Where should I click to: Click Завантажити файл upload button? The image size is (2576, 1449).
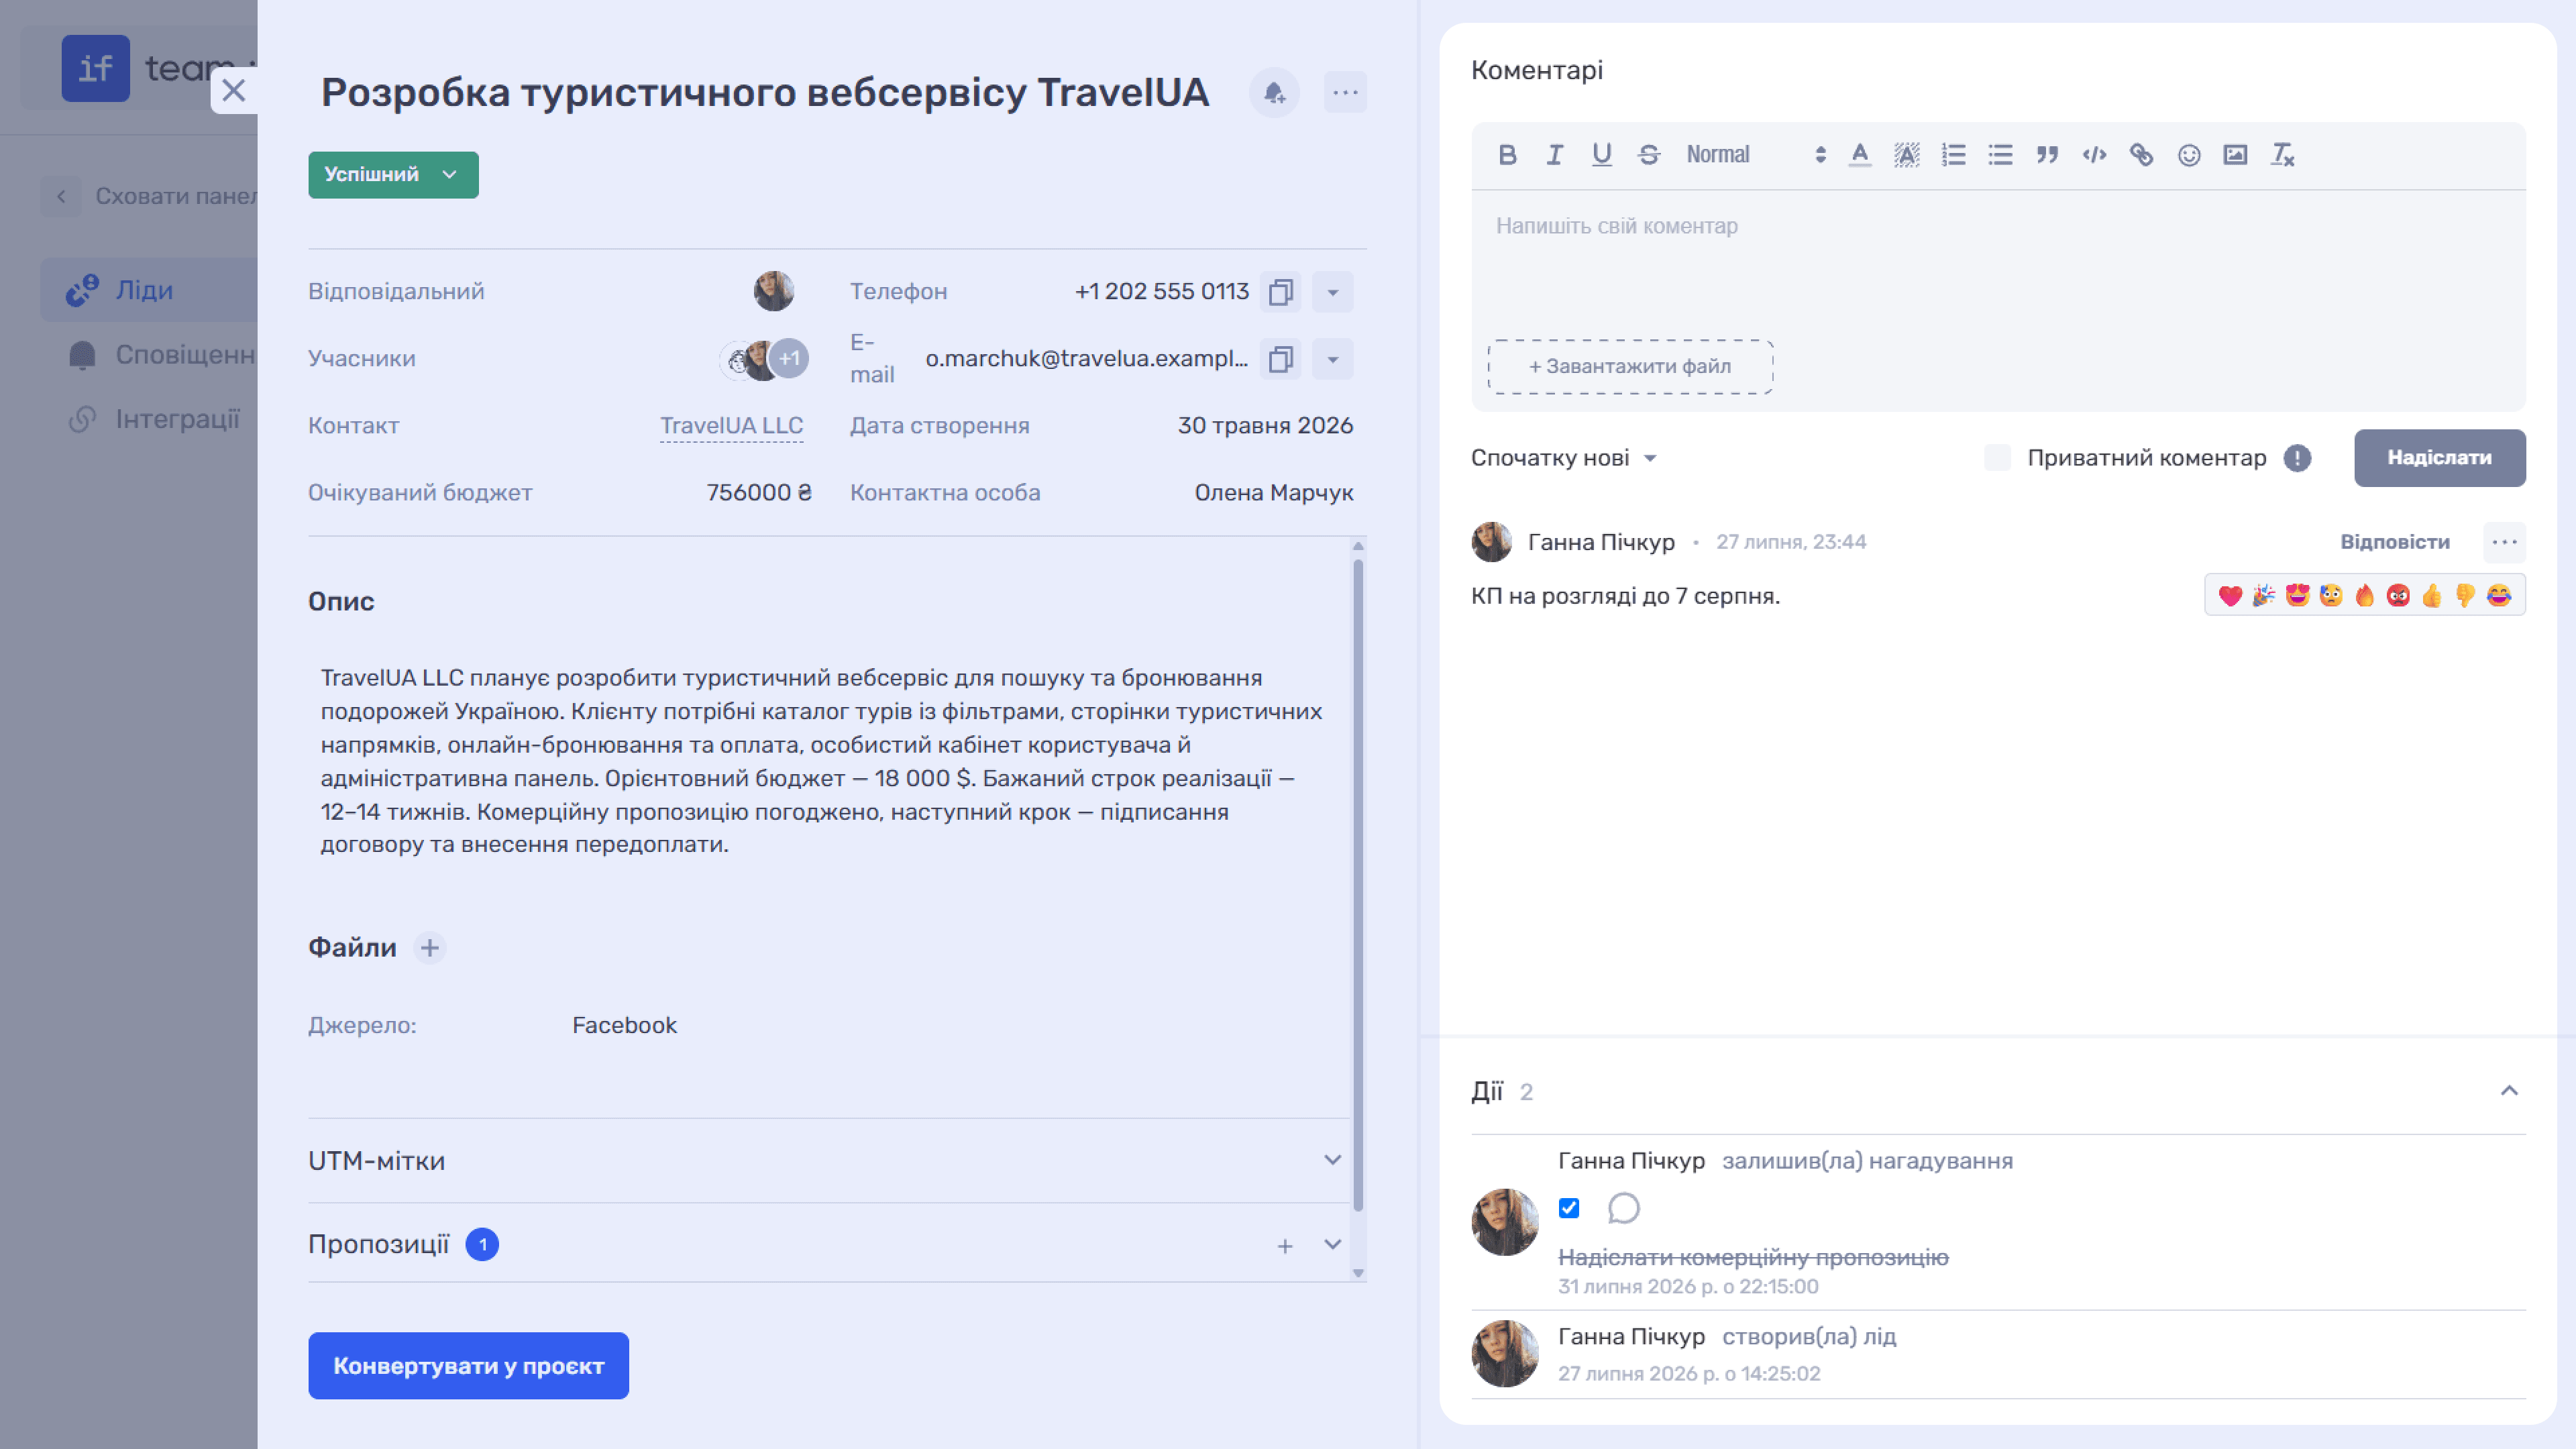[x=1629, y=367]
